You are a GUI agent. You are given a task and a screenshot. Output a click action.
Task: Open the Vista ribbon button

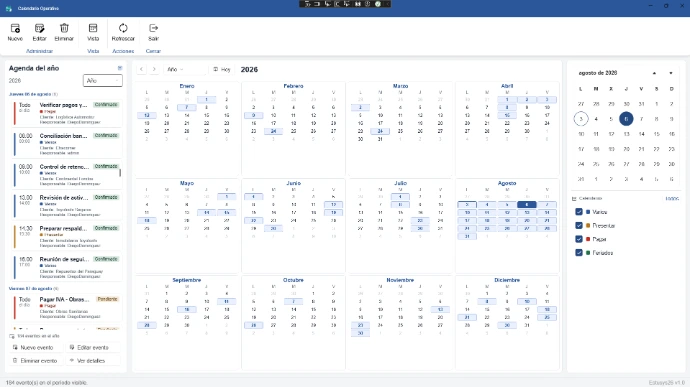(93, 33)
